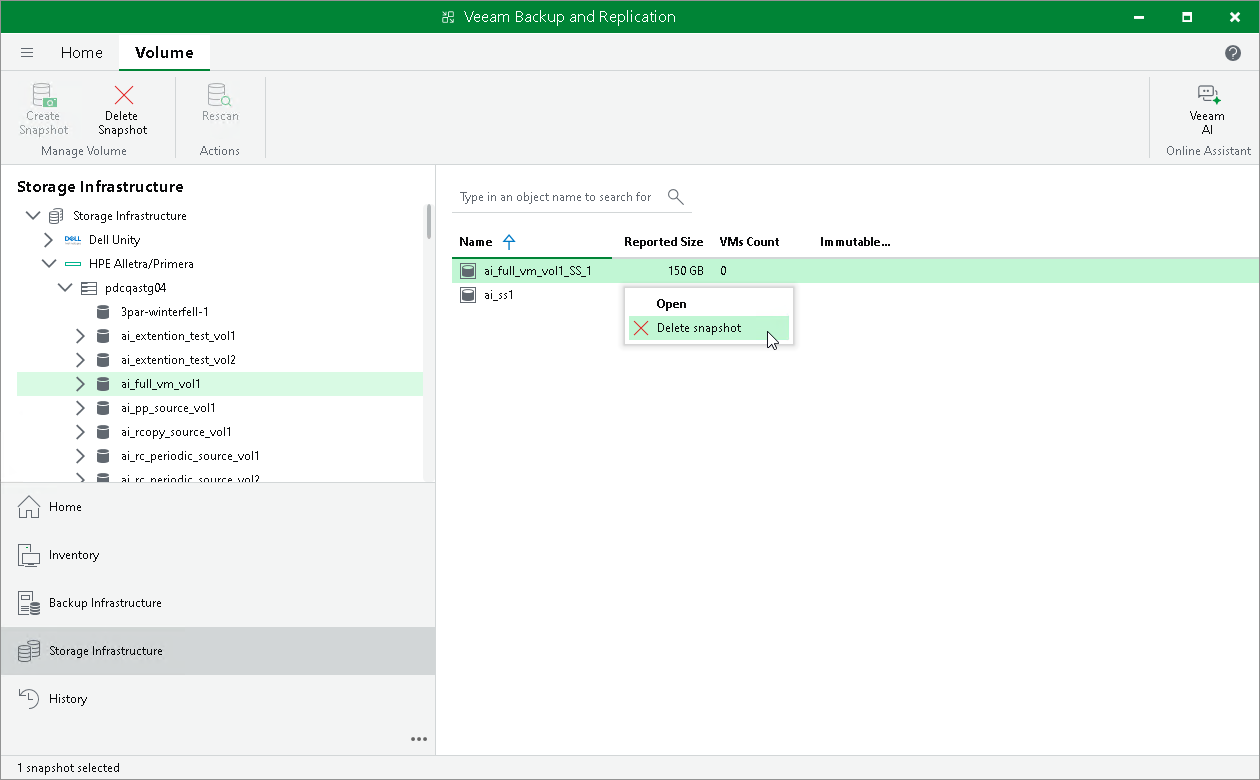Screen dimensions: 1260x780
Task: Expand the Dell Unity tree node
Action: pos(48,240)
